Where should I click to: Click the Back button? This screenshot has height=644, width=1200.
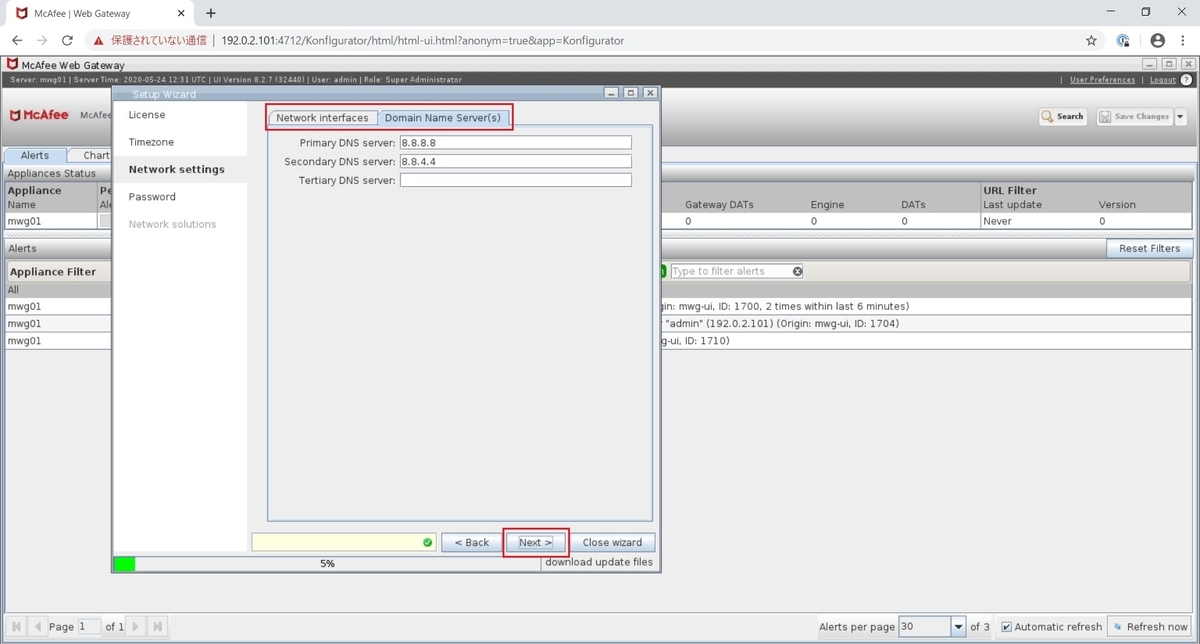pos(471,542)
